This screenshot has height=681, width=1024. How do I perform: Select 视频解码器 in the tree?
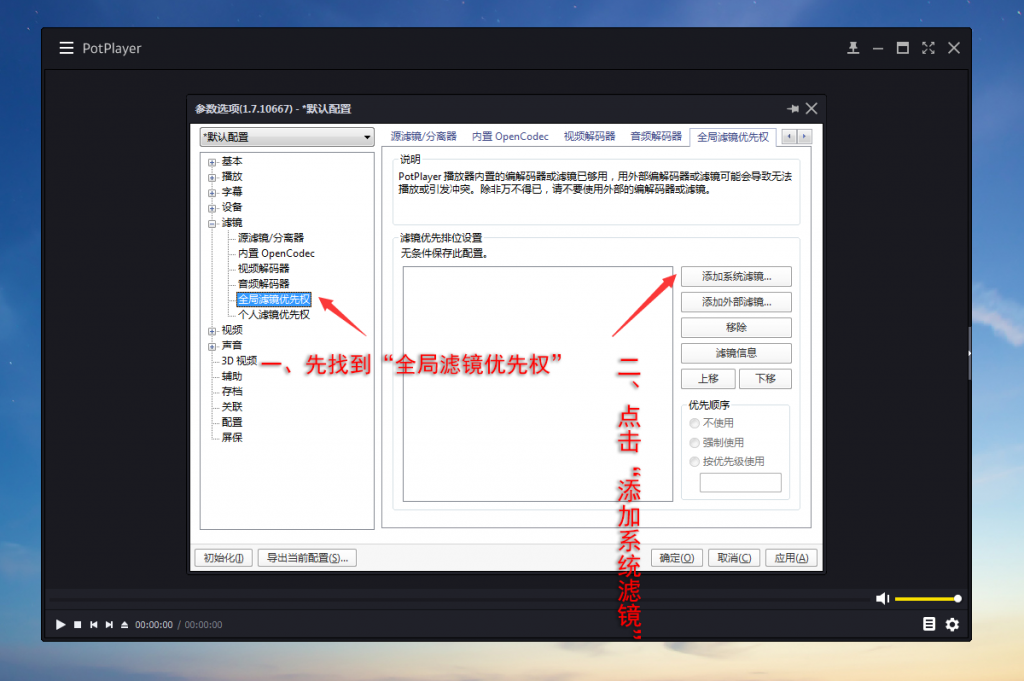coord(263,268)
